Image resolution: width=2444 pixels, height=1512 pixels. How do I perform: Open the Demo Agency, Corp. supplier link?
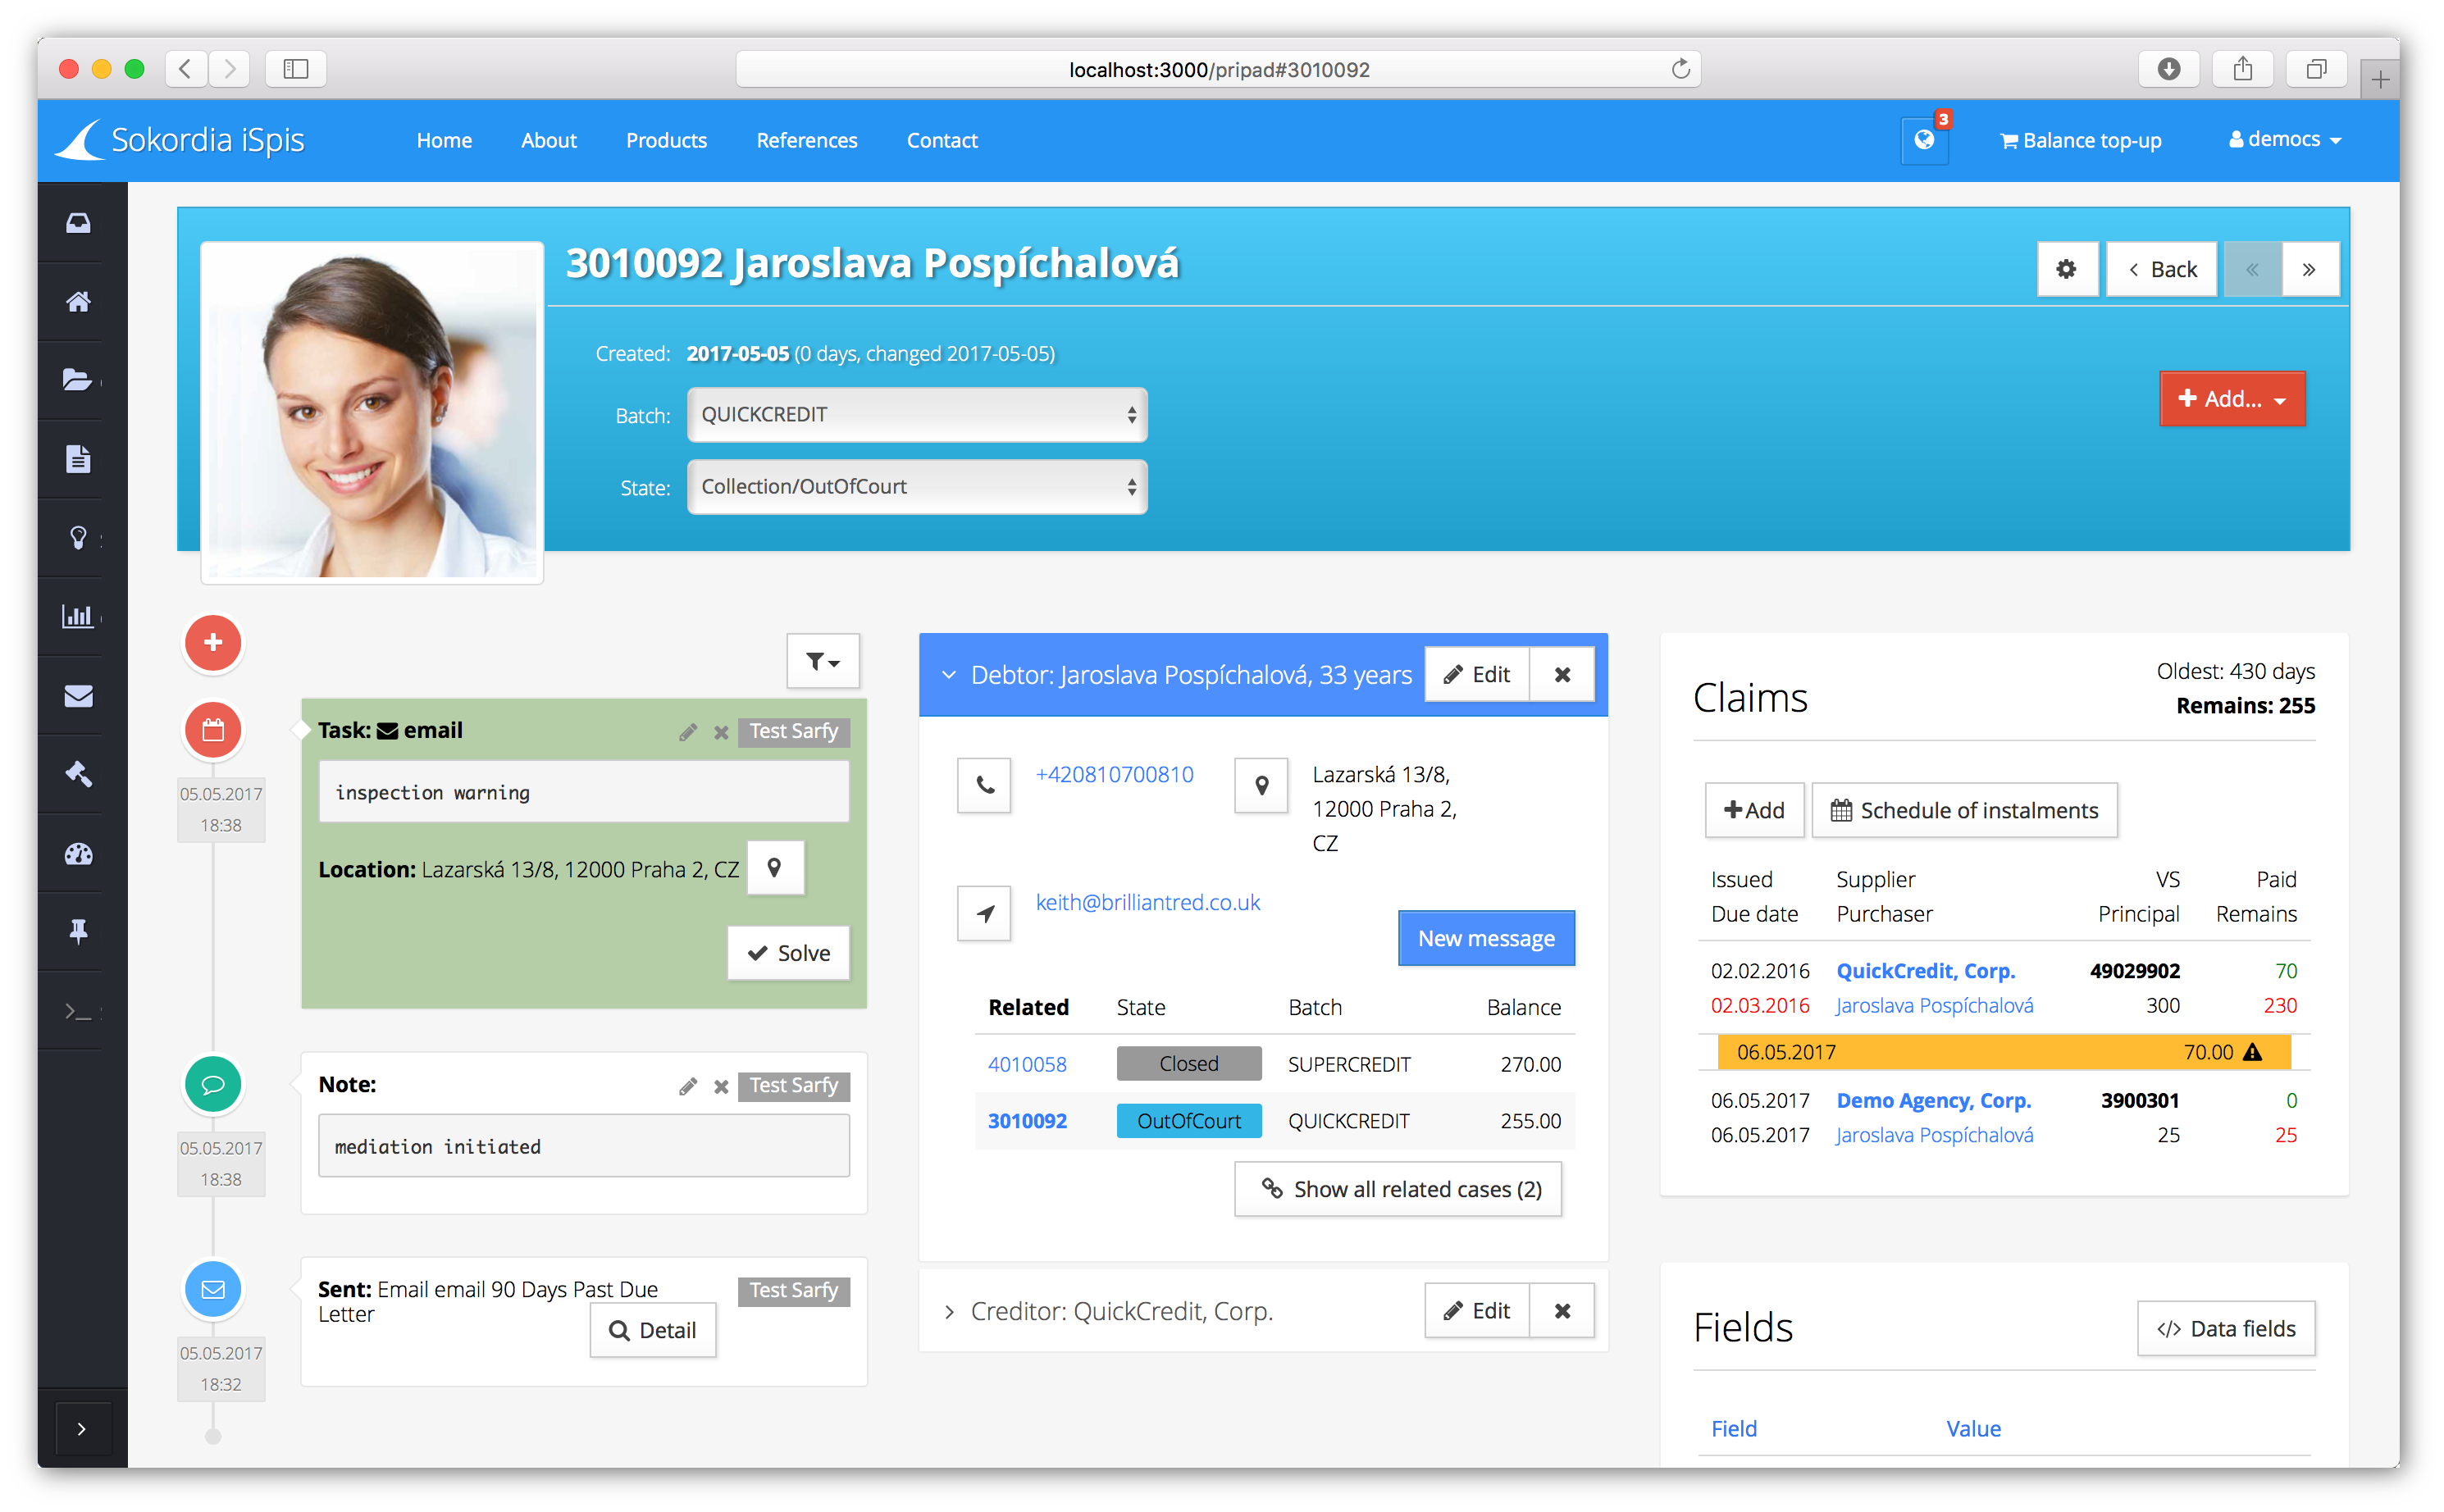click(x=1935, y=1100)
